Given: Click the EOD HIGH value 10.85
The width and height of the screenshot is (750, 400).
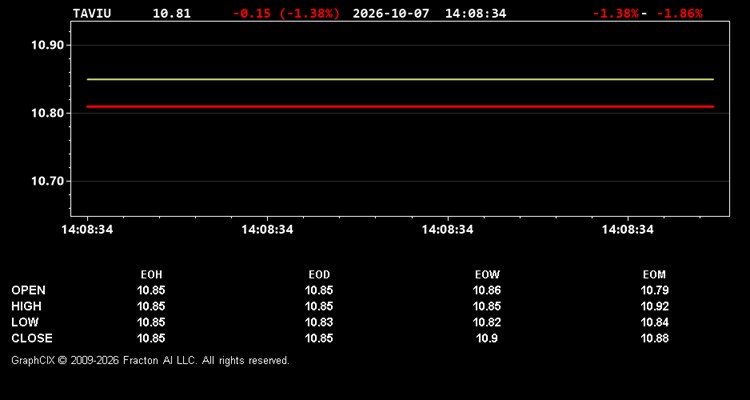Looking at the screenshot, I should (x=319, y=306).
